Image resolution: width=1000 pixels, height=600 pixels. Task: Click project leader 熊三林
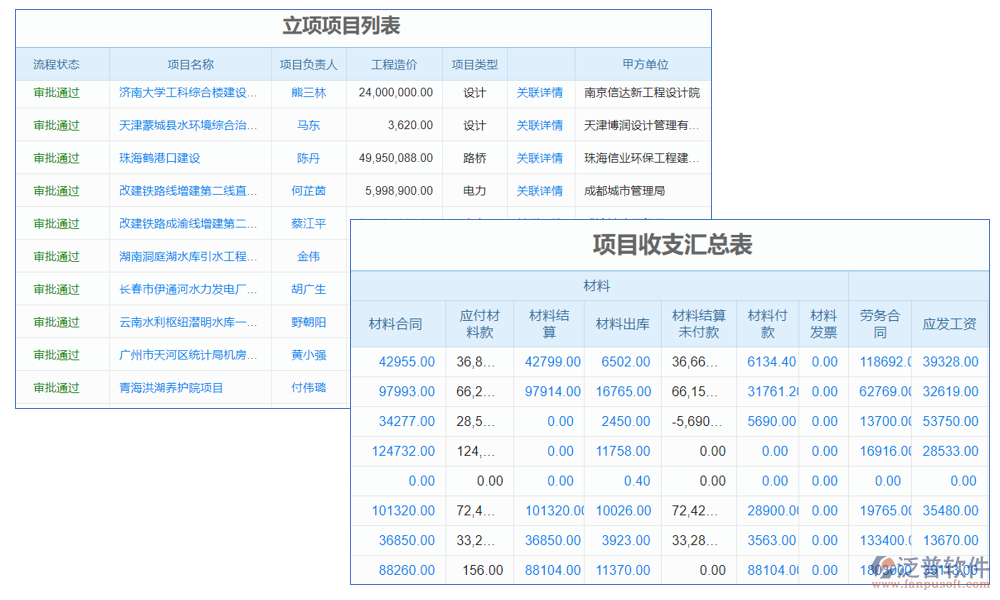tap(307, 92)
